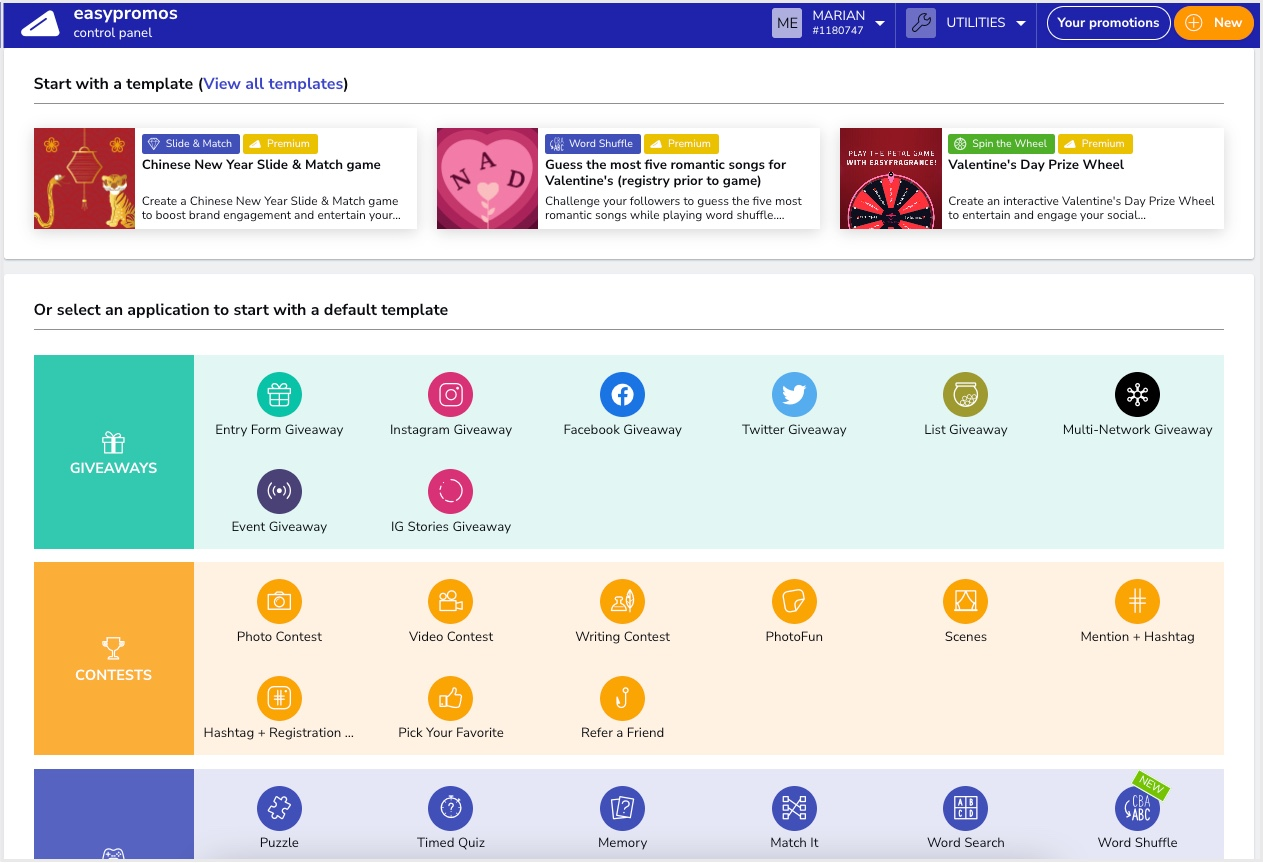Pick the Mention + Hashtag icon
Viewport: 1263px width, 863px height.
point(1137,602)
